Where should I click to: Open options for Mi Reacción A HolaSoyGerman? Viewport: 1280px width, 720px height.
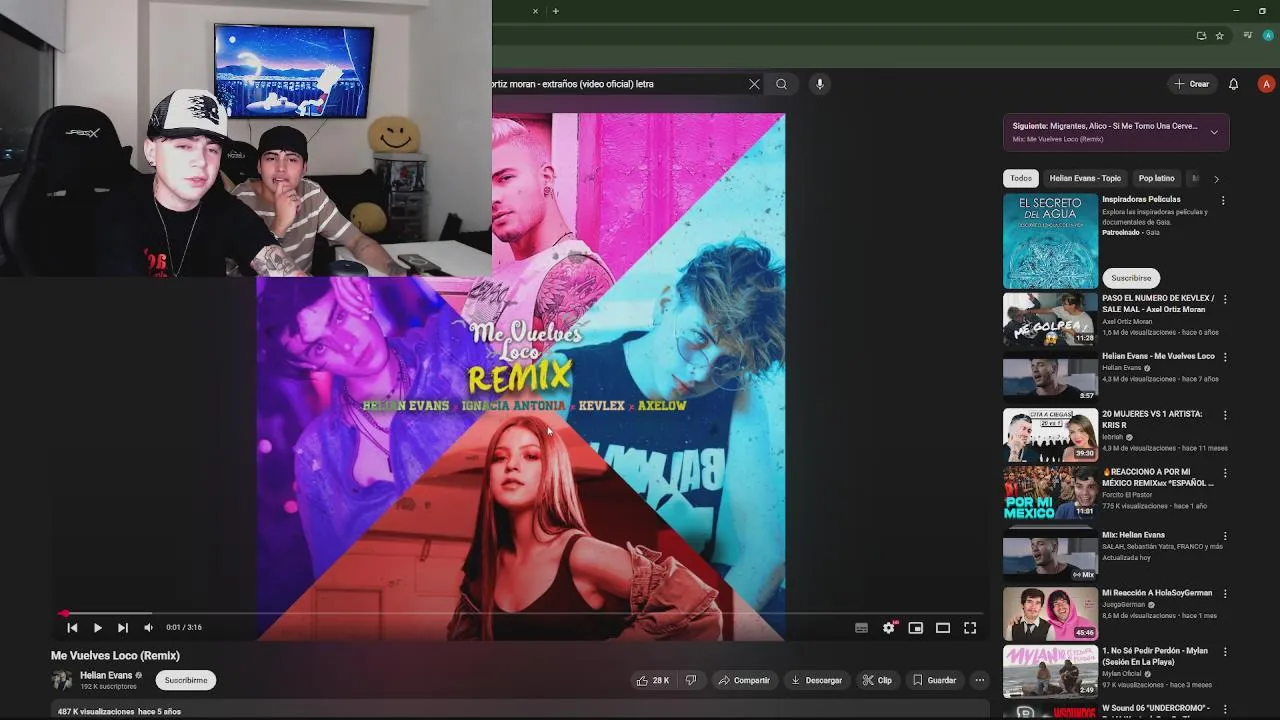pyautogui.click(x=1225, y=594)
